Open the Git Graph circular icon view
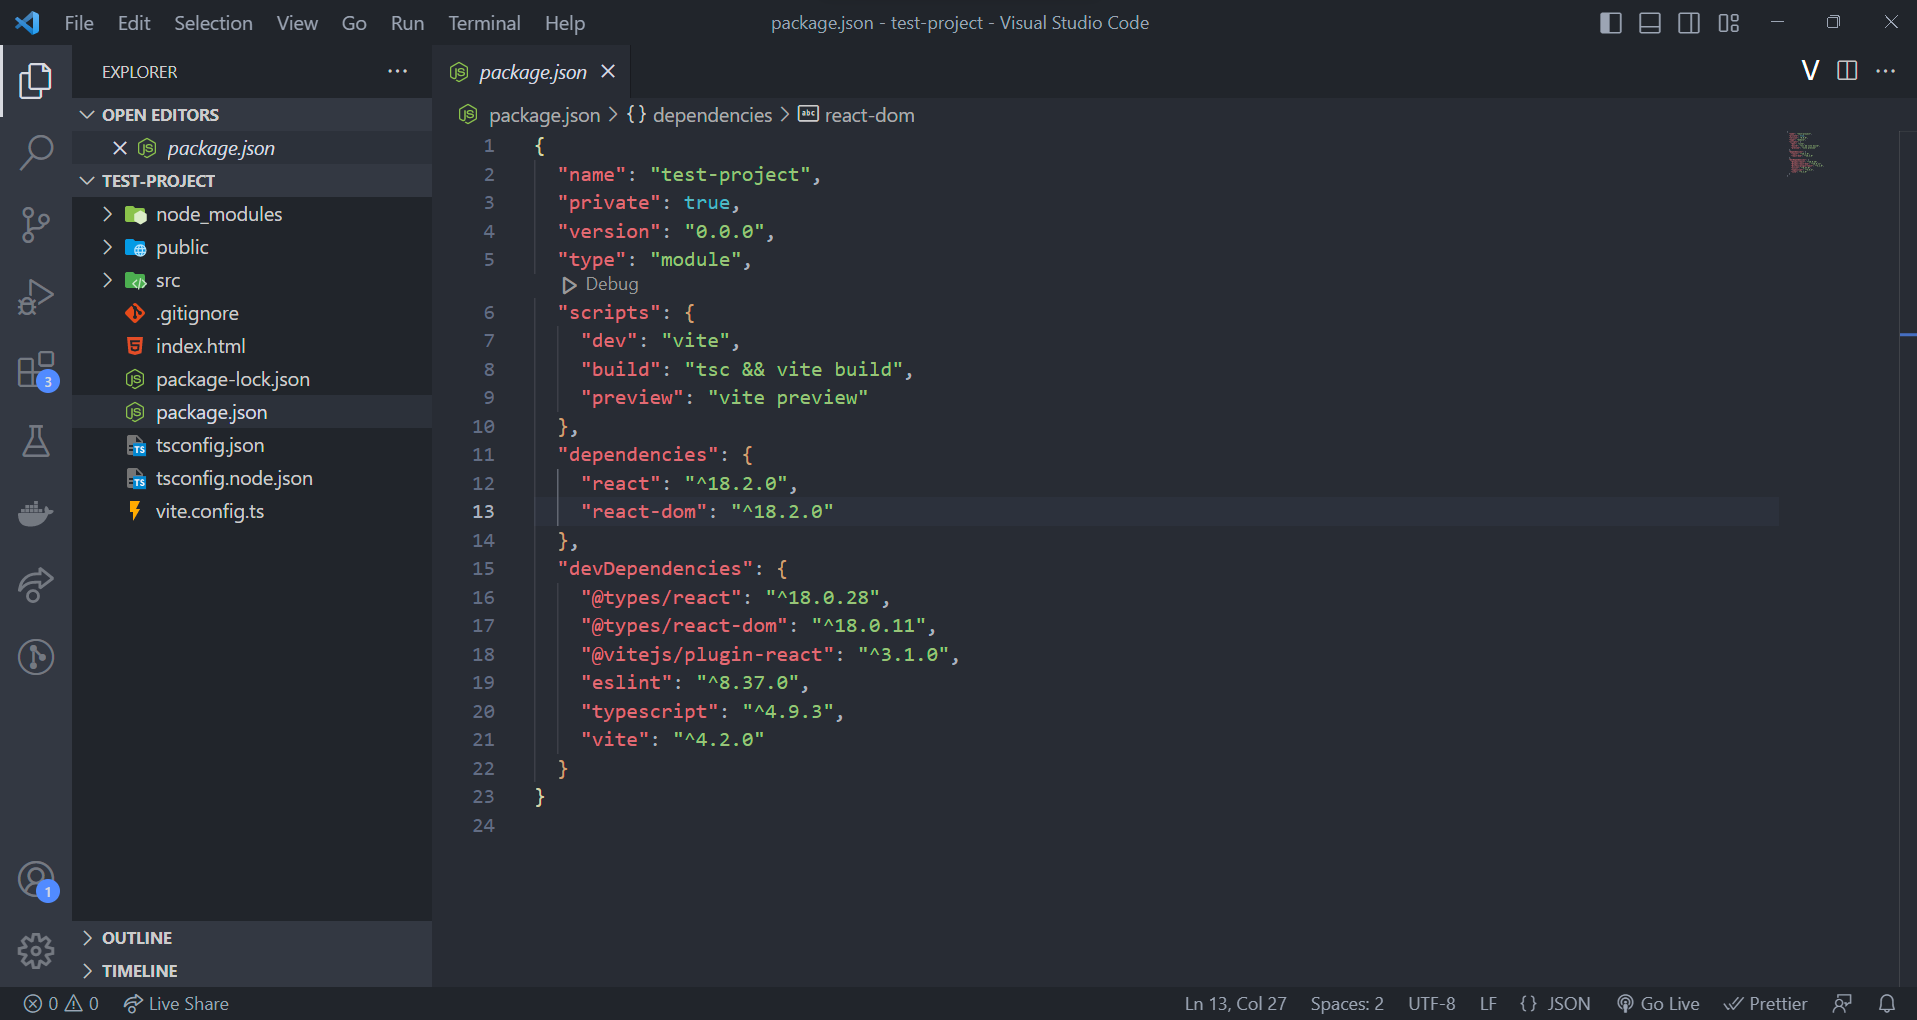The width and height of the screenshot is (1917, 1020). point(36,657)
